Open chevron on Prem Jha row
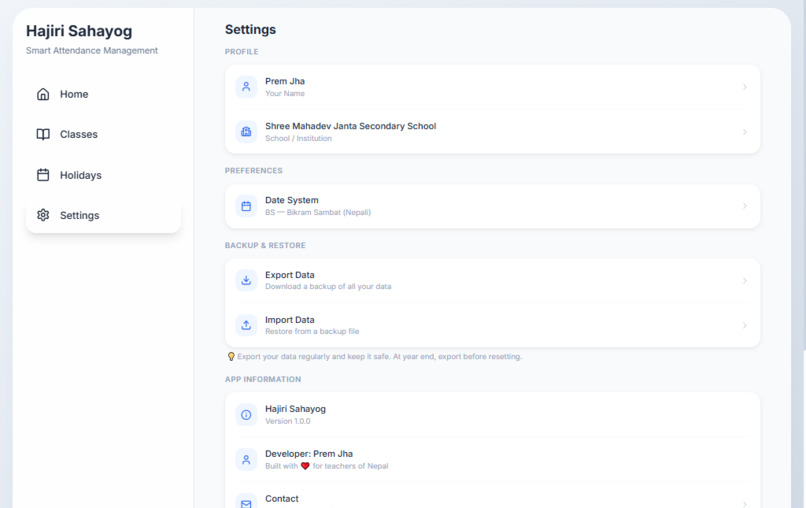 click(x=744, y=87)
